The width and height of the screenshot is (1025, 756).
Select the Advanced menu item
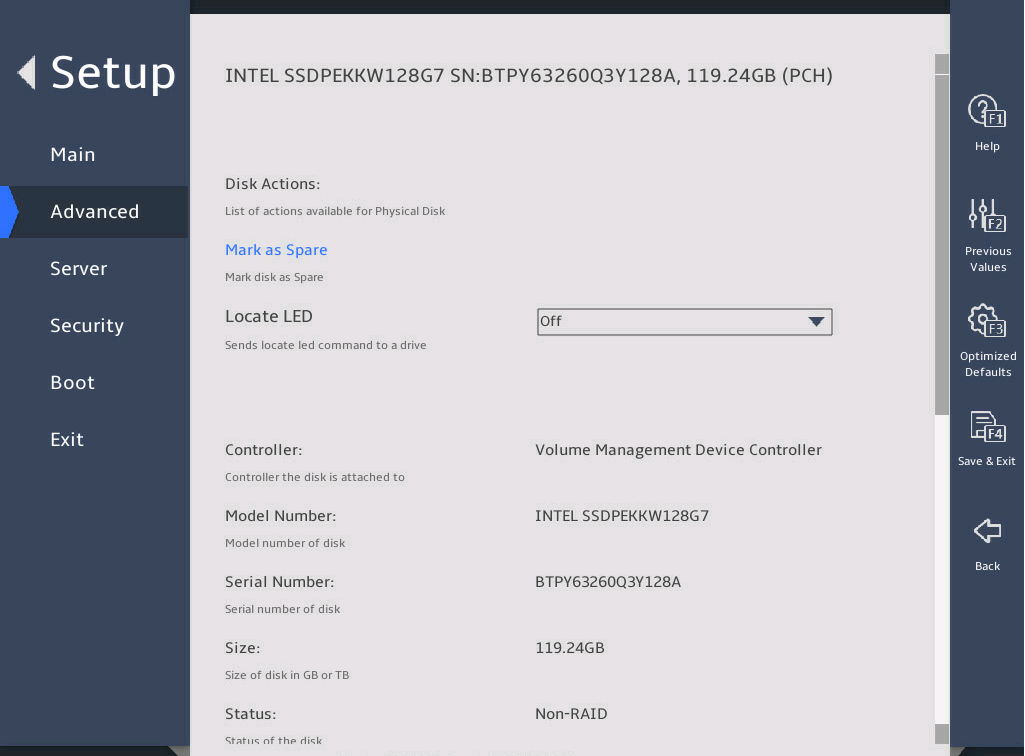(95, 211)
